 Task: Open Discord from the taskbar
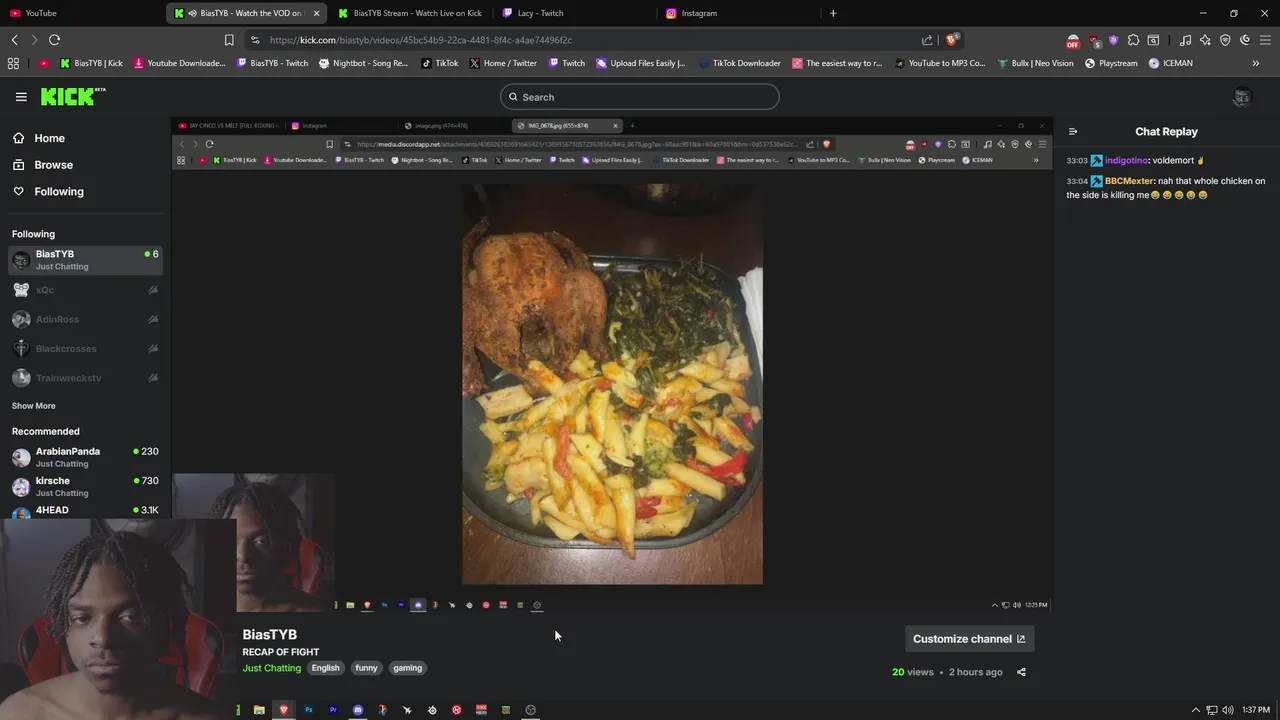coord(358,710)
